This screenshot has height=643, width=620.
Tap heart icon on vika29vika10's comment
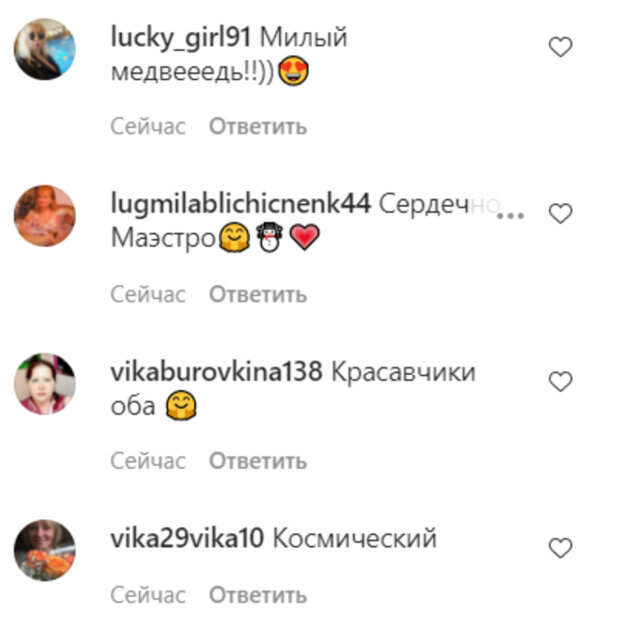tap(560, 548)
